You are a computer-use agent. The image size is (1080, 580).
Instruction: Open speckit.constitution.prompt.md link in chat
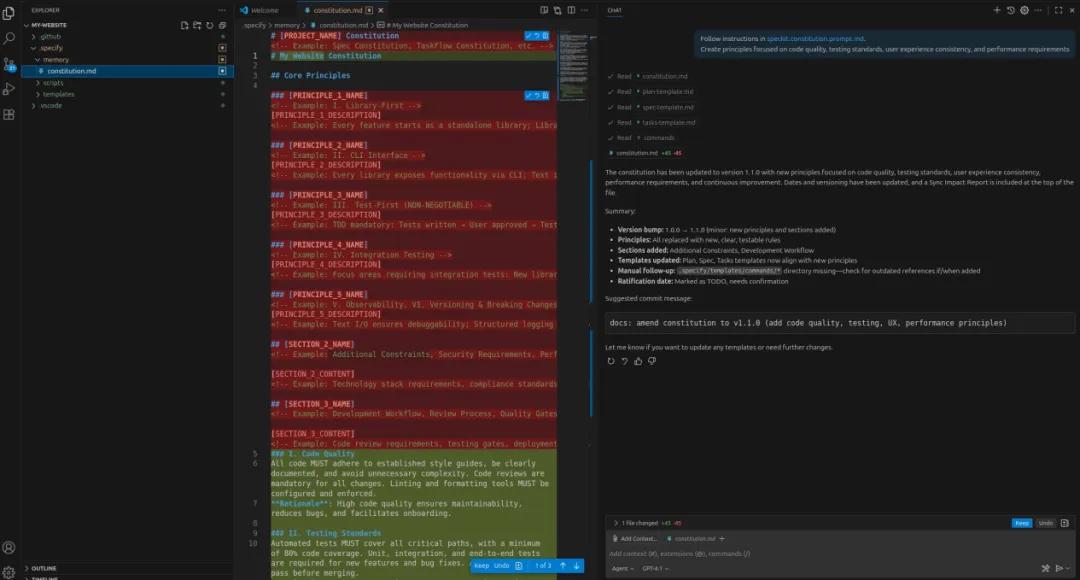(x=816, y=39)
